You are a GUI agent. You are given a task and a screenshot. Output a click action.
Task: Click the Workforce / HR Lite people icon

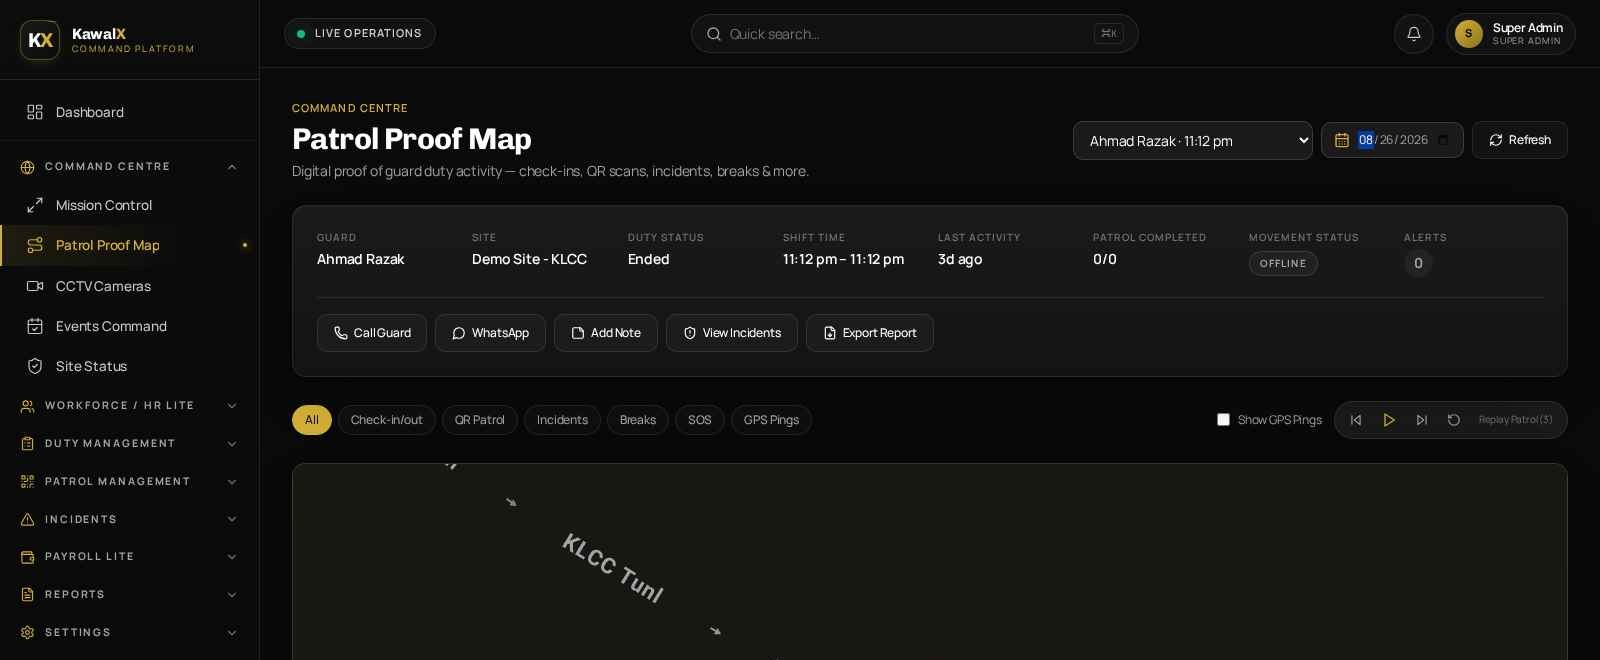coord(27,406)
